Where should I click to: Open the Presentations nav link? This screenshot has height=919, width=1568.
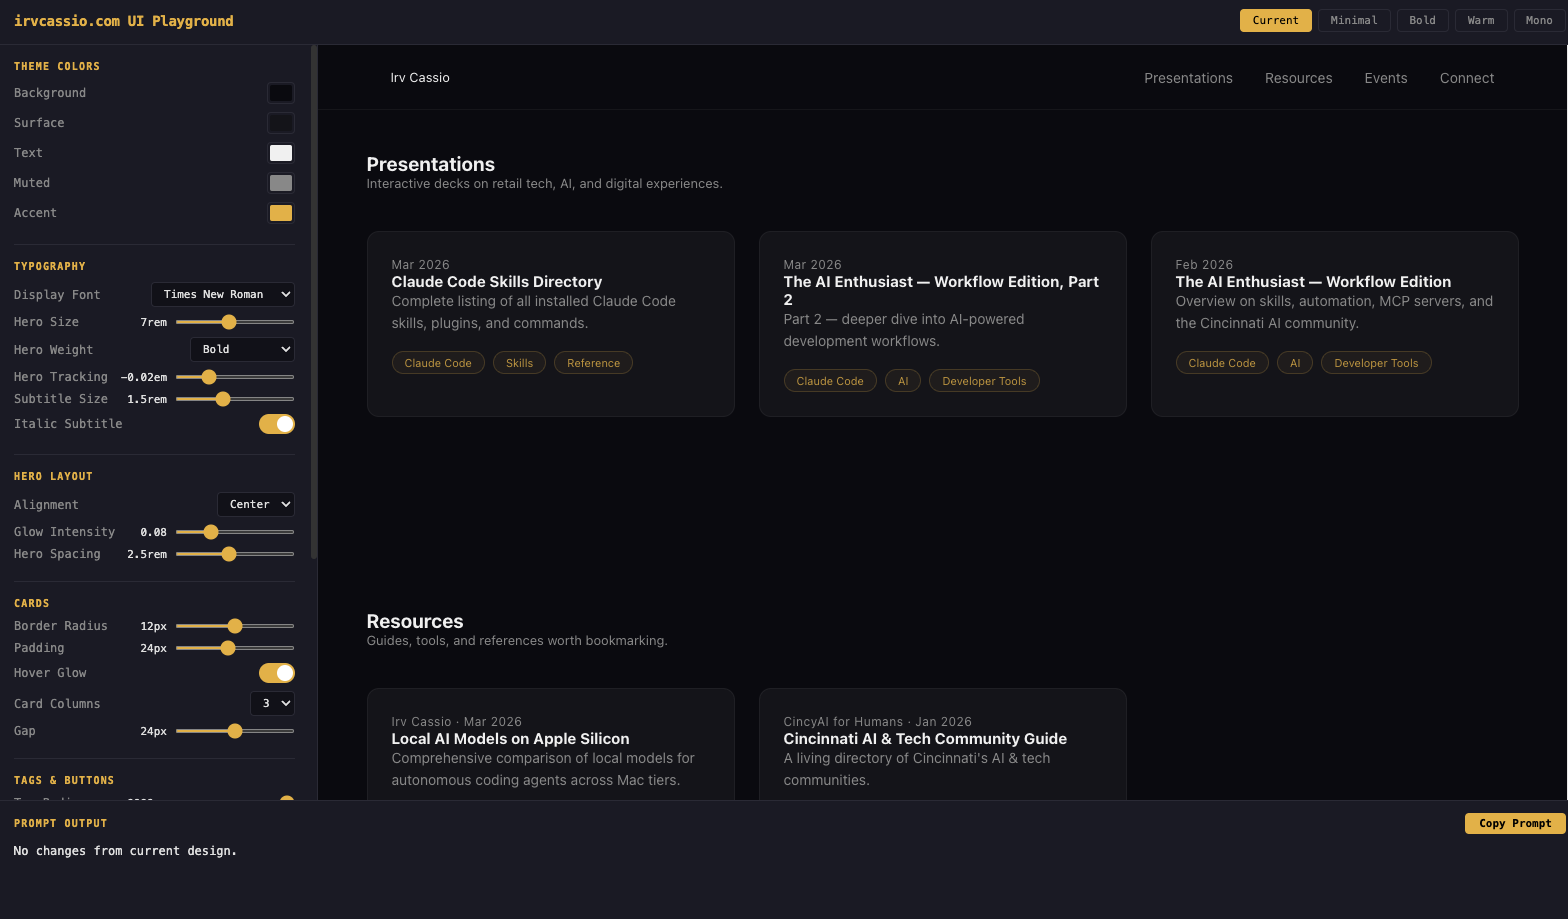tap(1188, 78)
